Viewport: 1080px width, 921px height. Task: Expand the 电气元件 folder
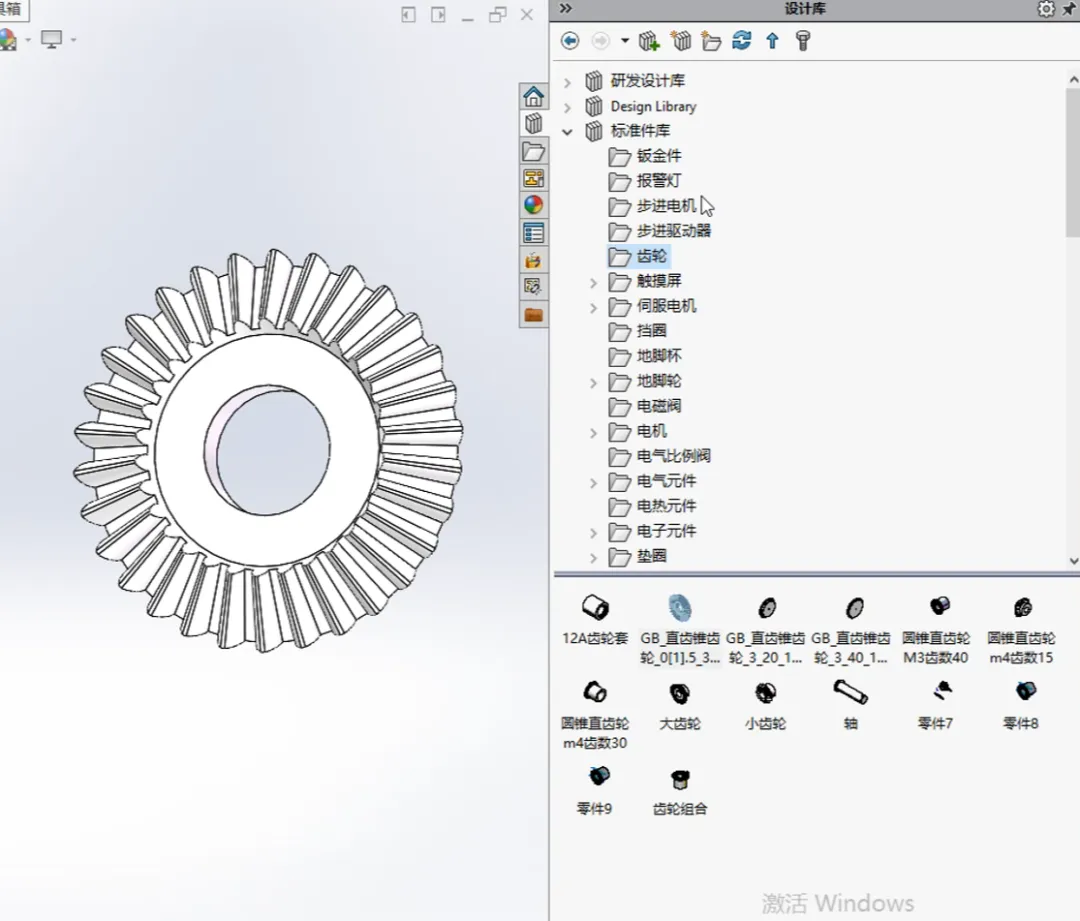click(x=593, y=483)
